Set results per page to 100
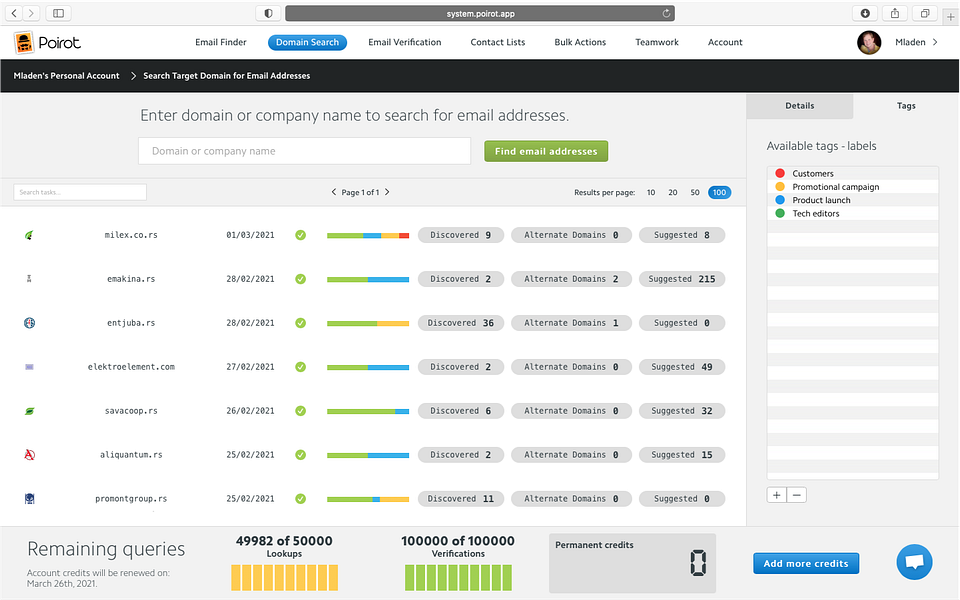 (719, 192)
